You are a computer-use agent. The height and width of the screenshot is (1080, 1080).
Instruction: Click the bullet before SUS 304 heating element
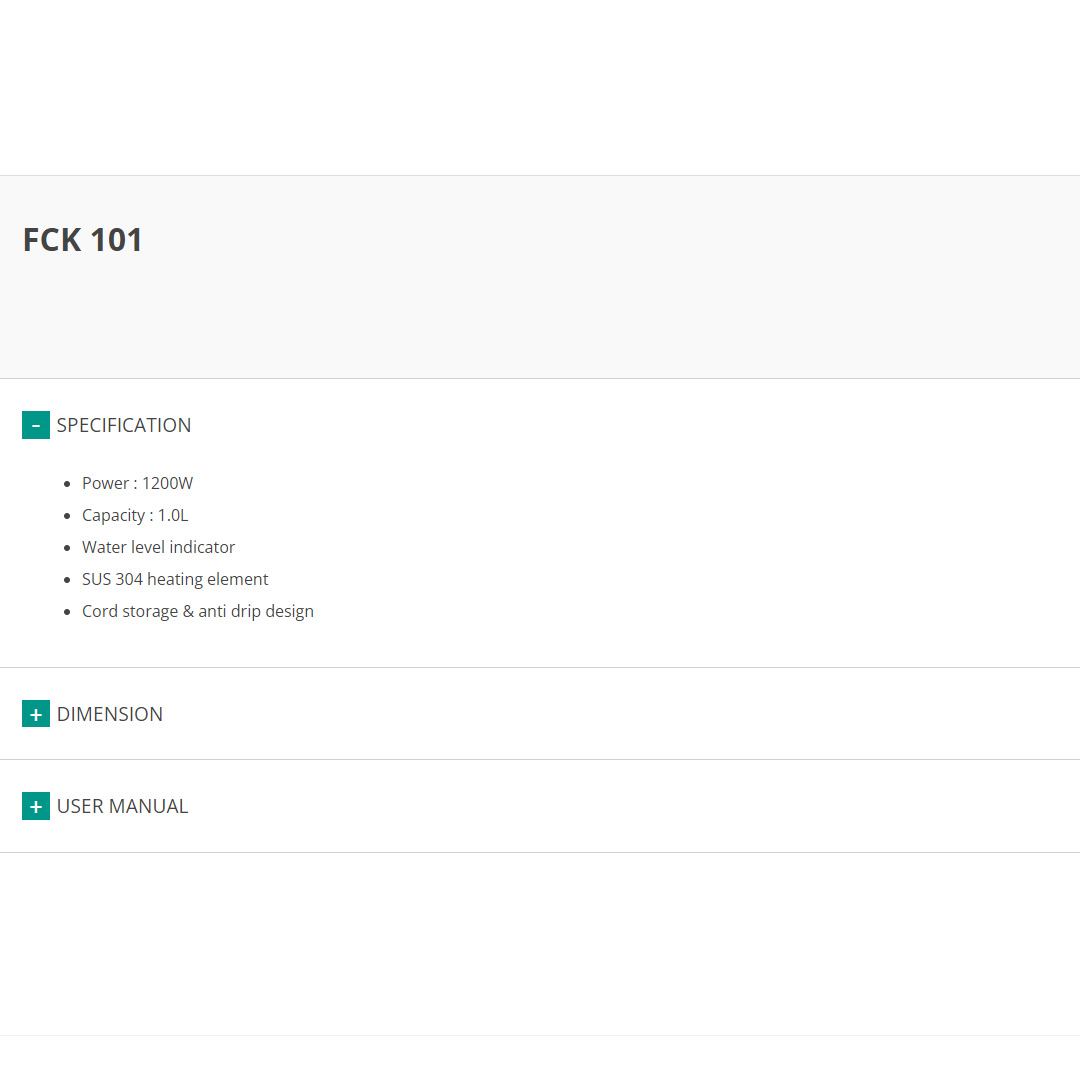click(x=68, y=580)
